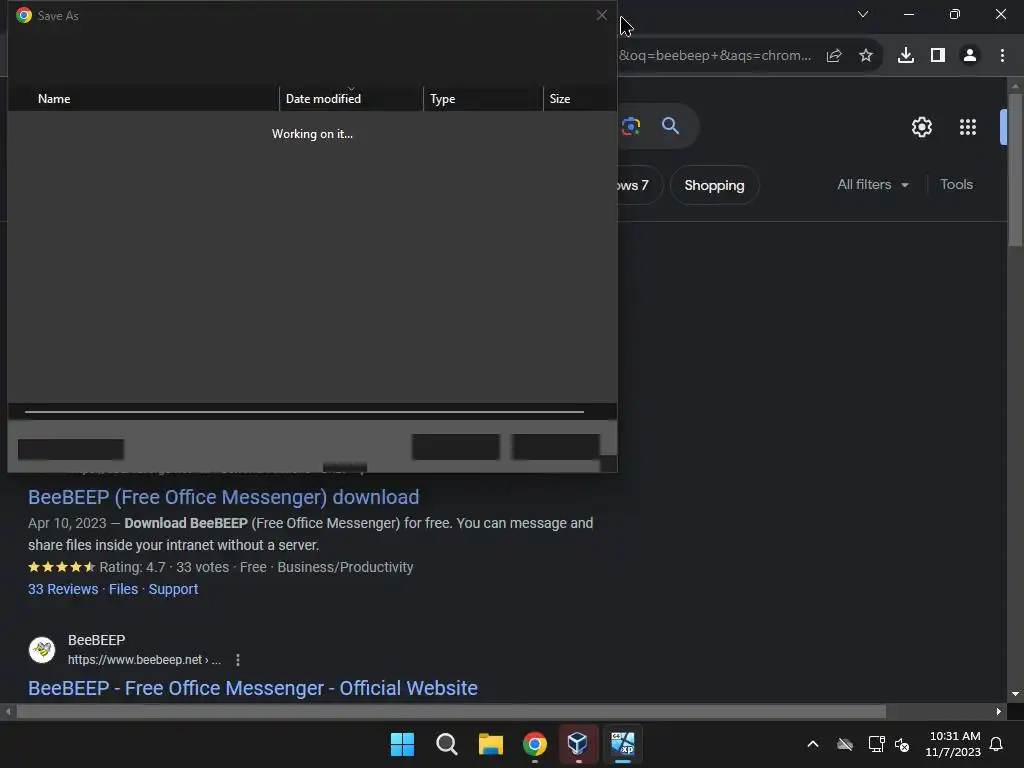Open File Explorer from taskbar

point(490,744)
